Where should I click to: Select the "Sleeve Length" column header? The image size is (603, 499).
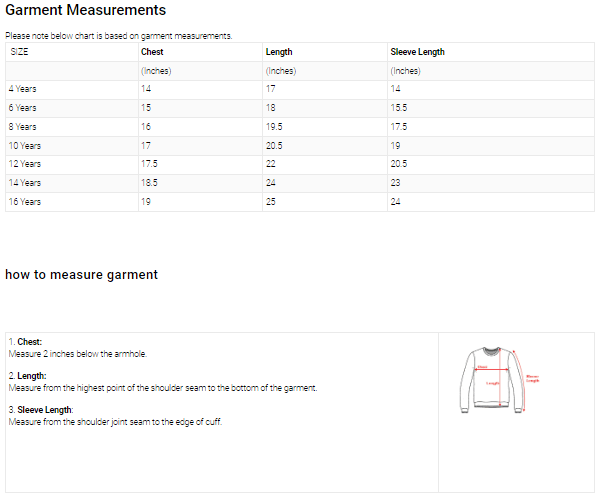tap(417, 52)
